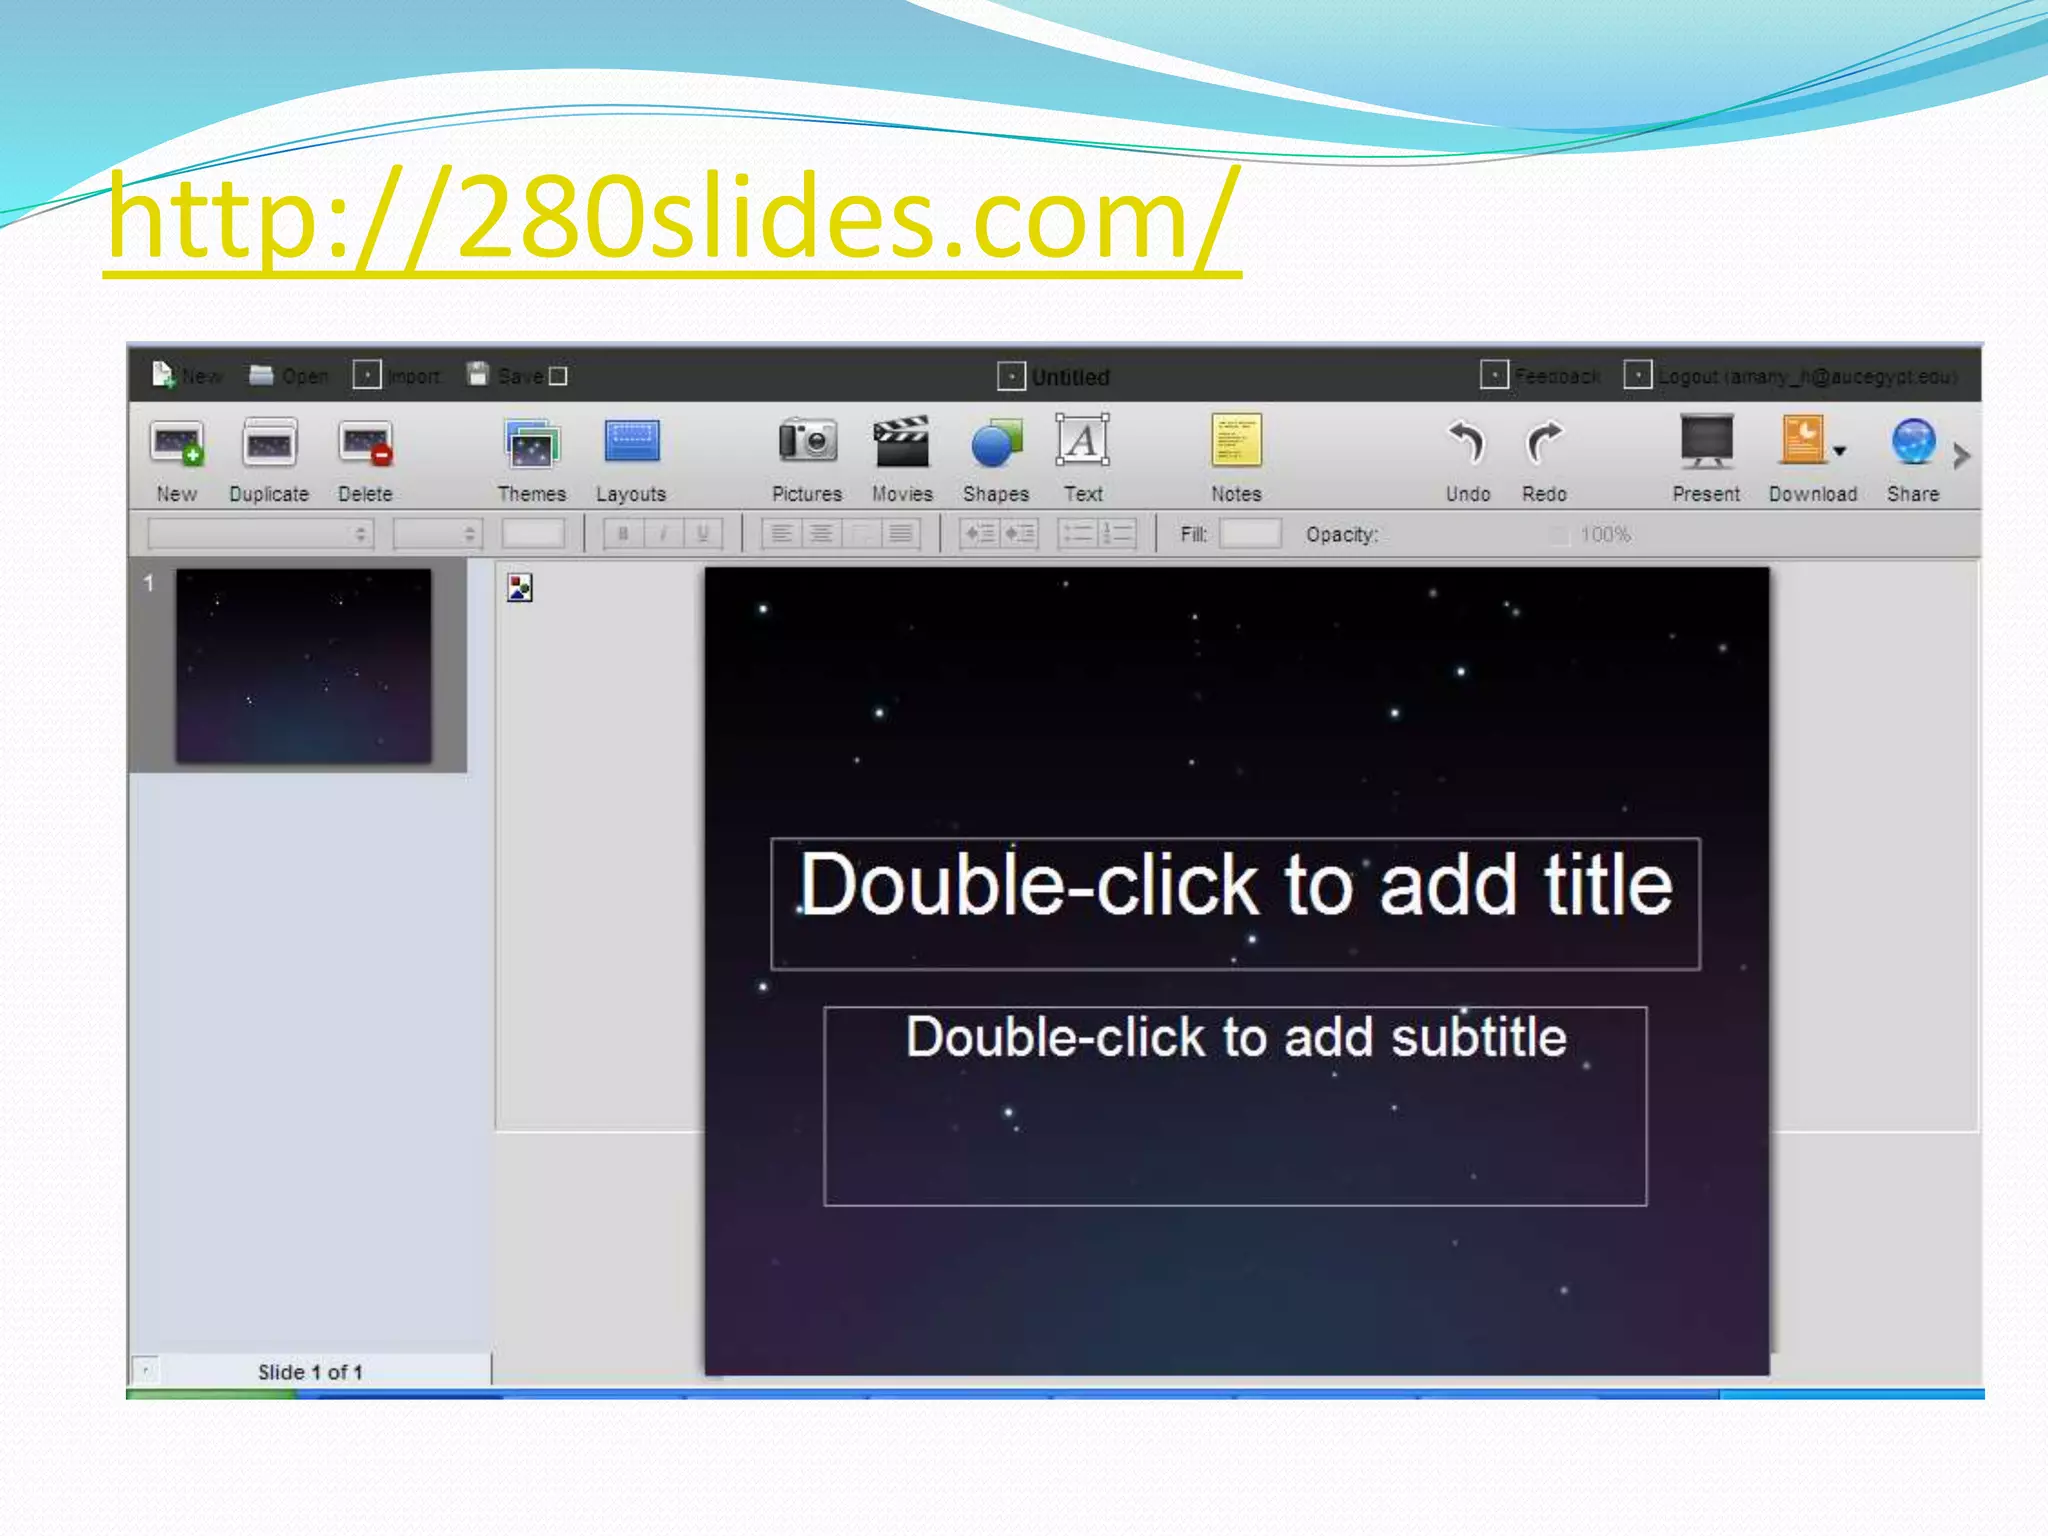Center-align the text
This screenshot has height=1536, width=2048.
(x=821, y=534)
